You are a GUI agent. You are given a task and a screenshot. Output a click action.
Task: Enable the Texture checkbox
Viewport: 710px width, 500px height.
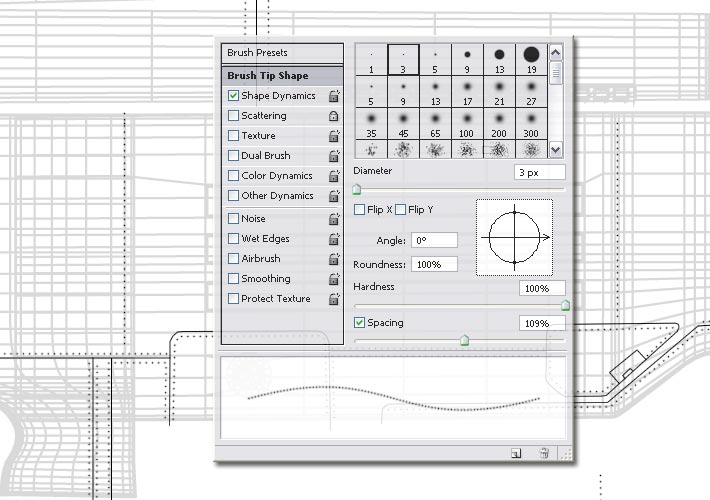pyautogui.click(x=233, y=135)
